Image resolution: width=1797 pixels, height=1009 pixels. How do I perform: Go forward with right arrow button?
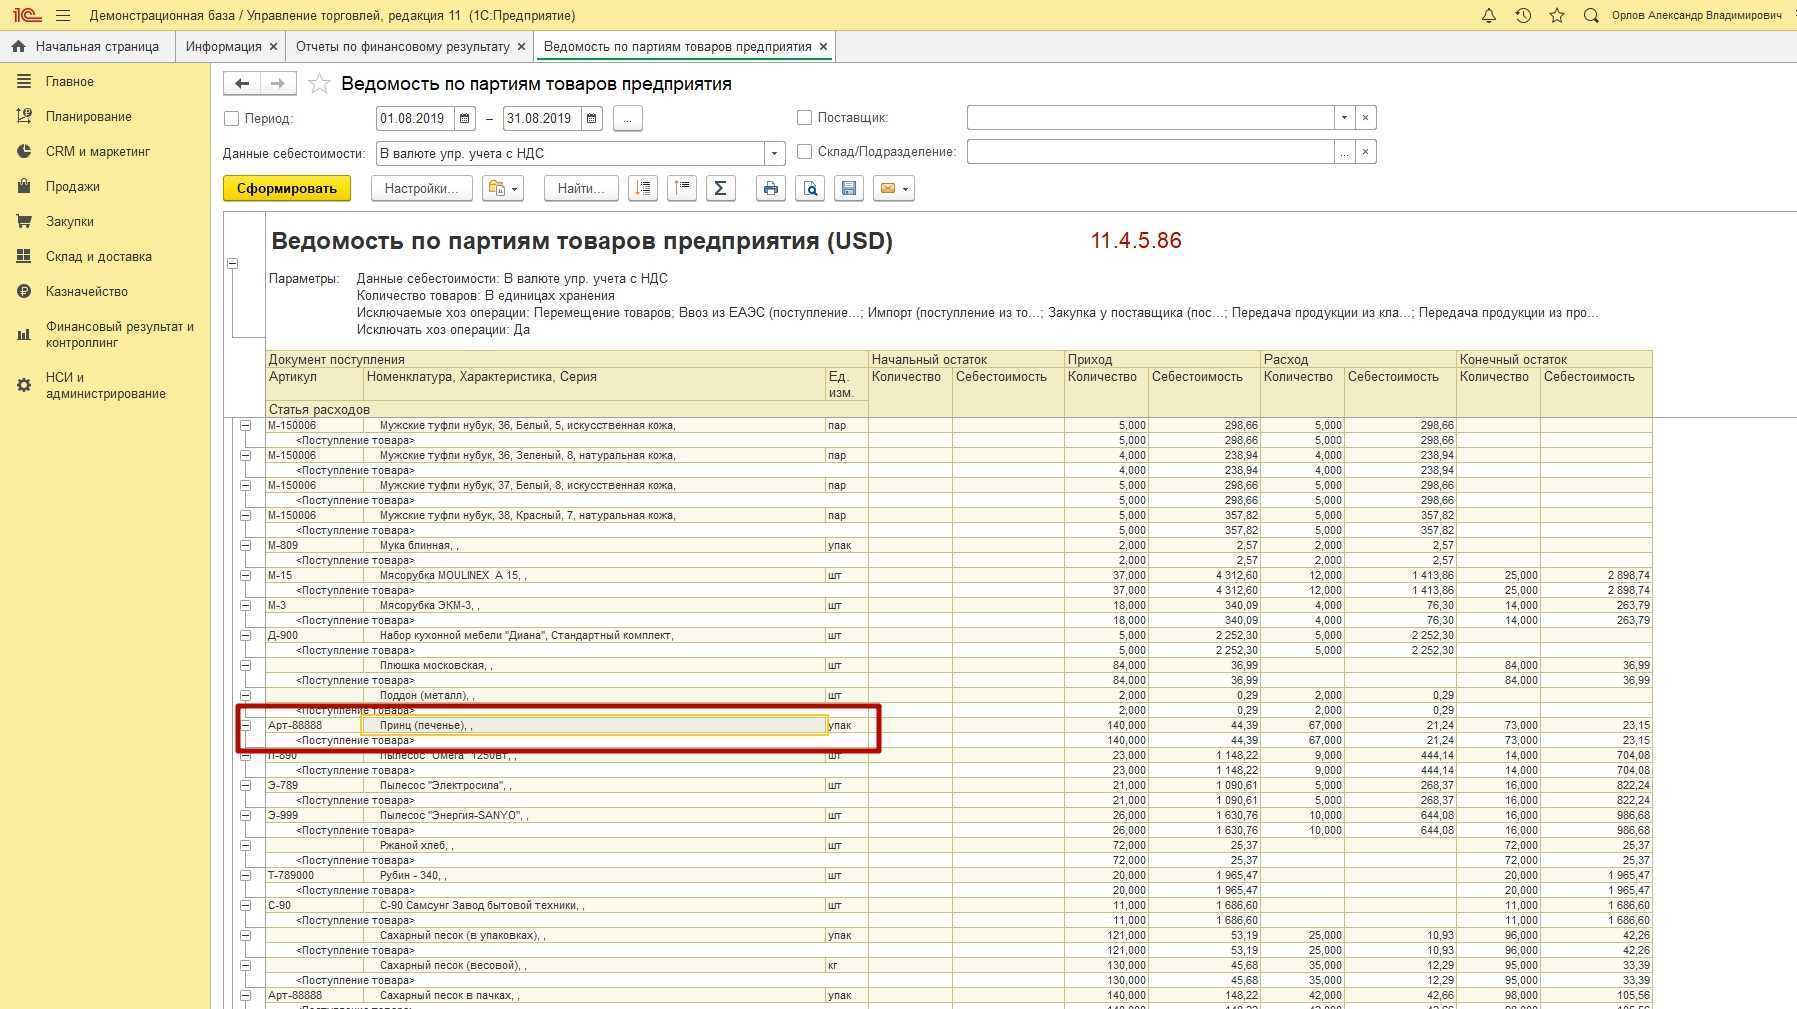278,84
